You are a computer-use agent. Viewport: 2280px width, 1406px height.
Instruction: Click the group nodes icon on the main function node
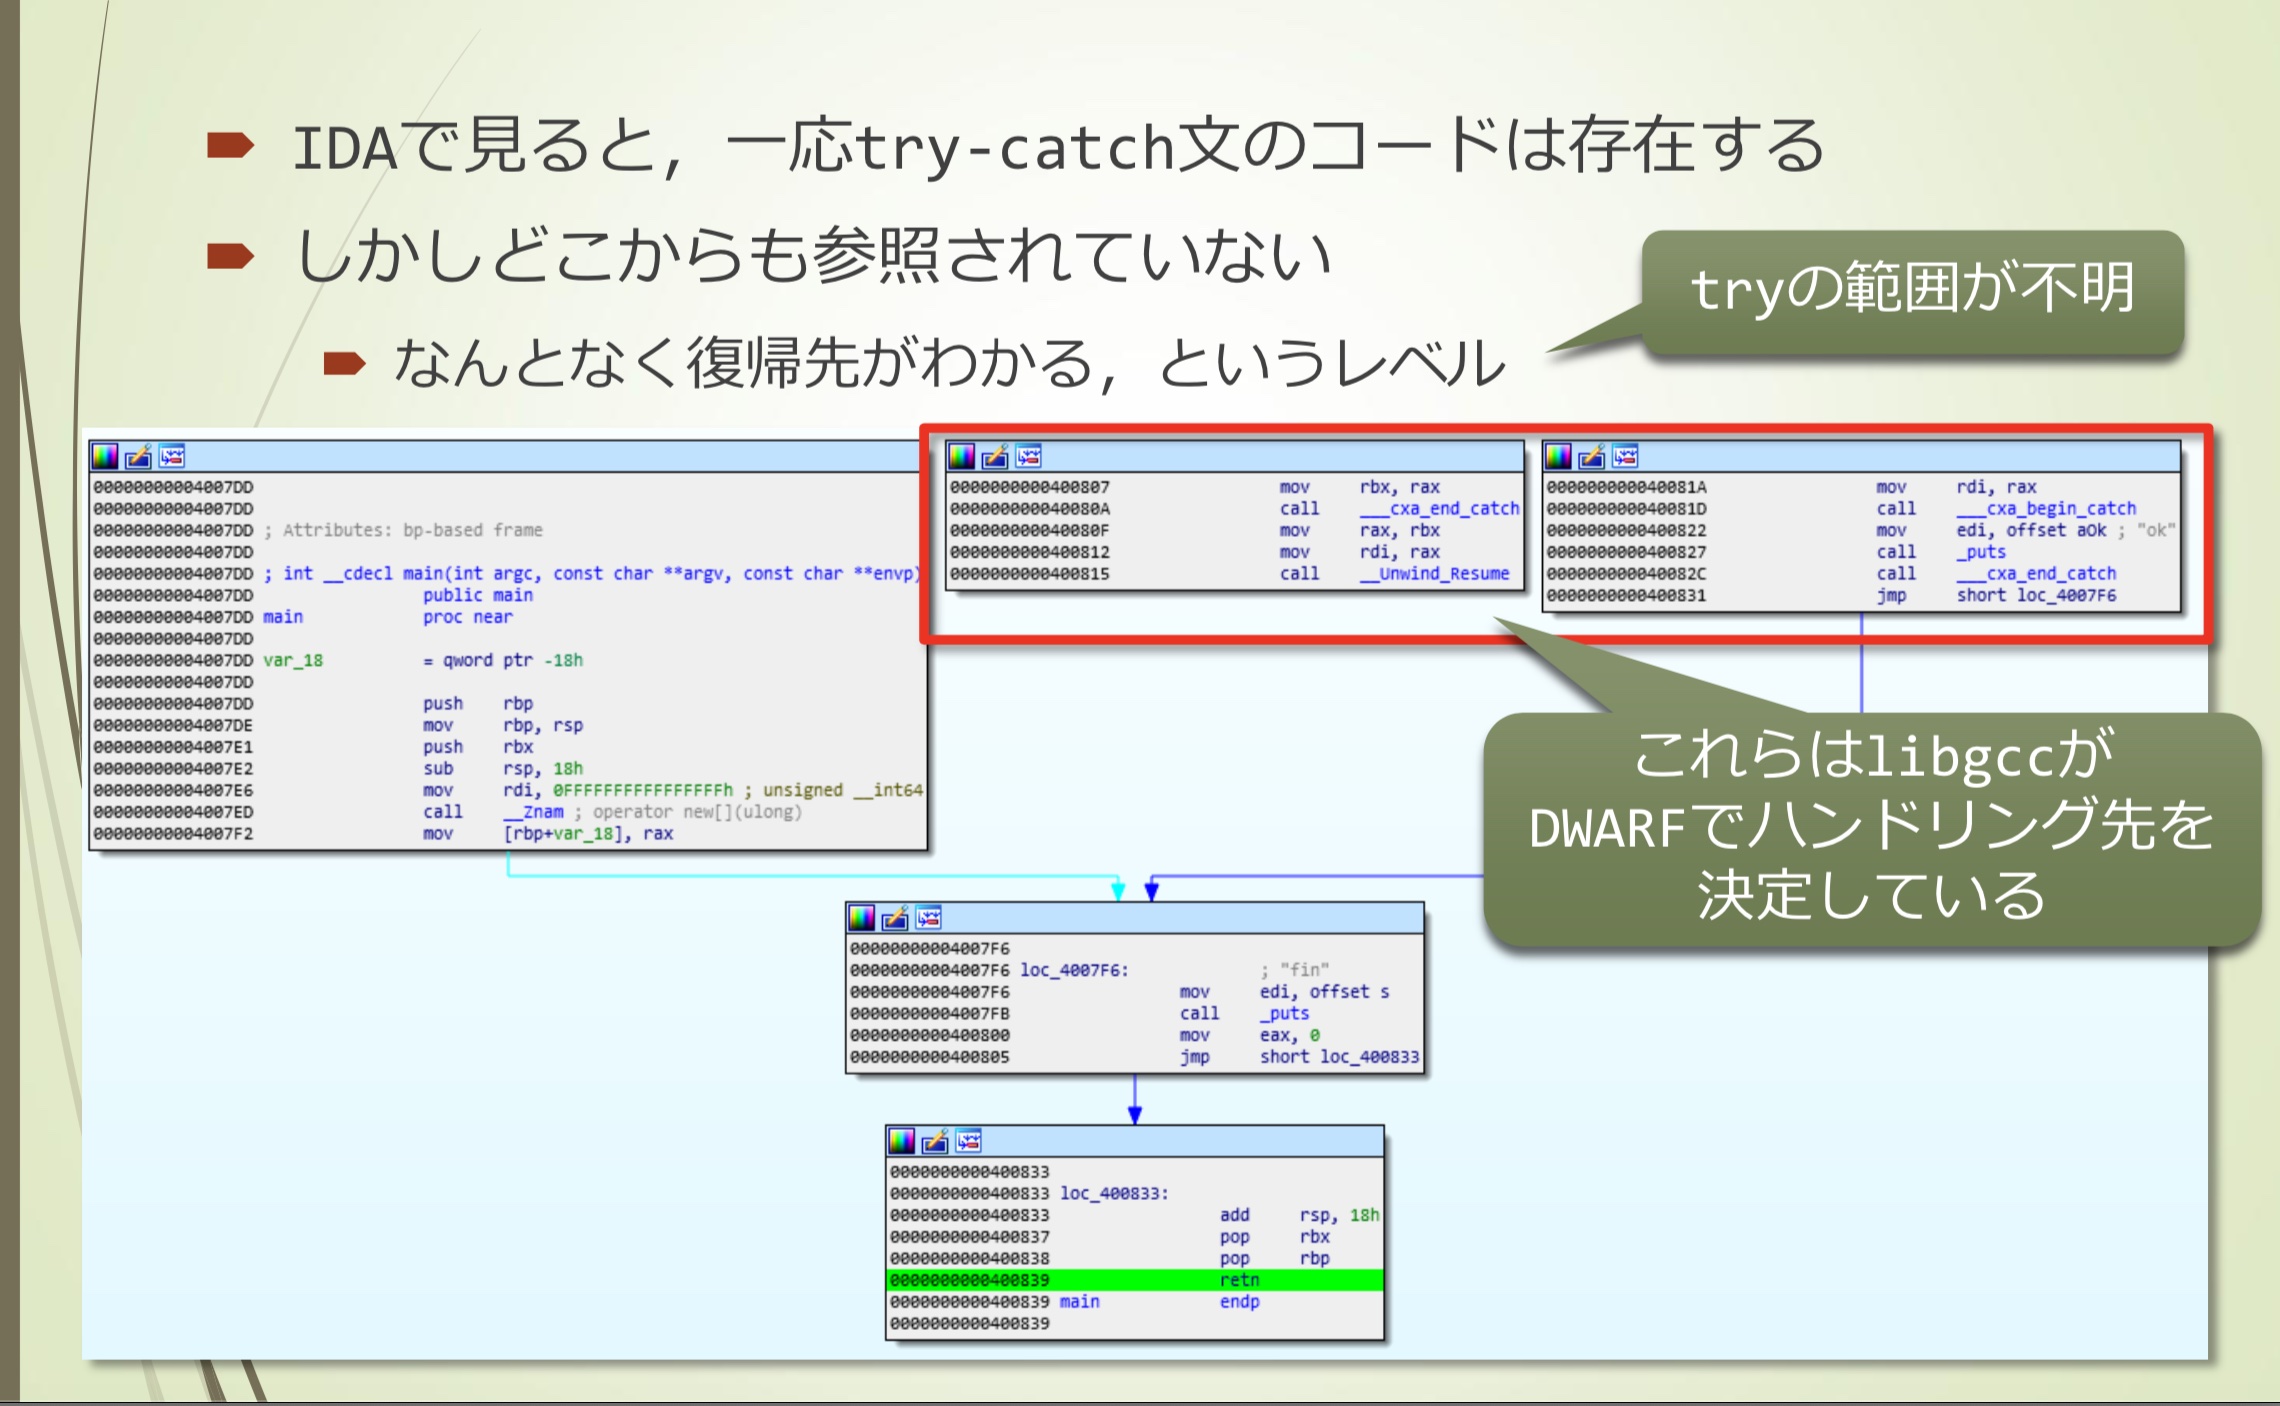[x=172, y=457]
